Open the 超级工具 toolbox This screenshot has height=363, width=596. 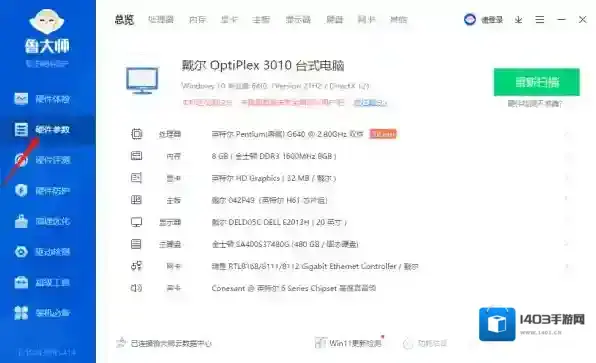tap(42, 282)
